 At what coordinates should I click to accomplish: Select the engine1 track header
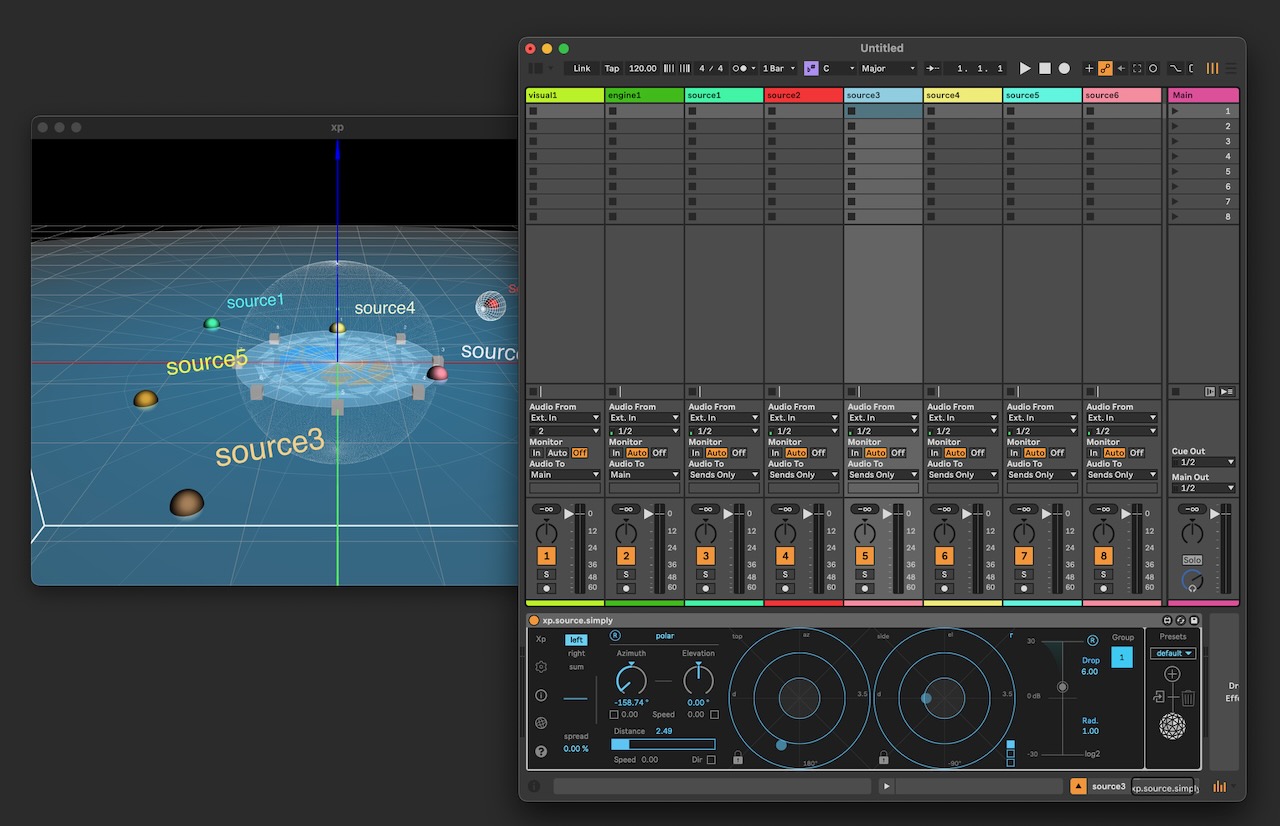click(644, 95)
